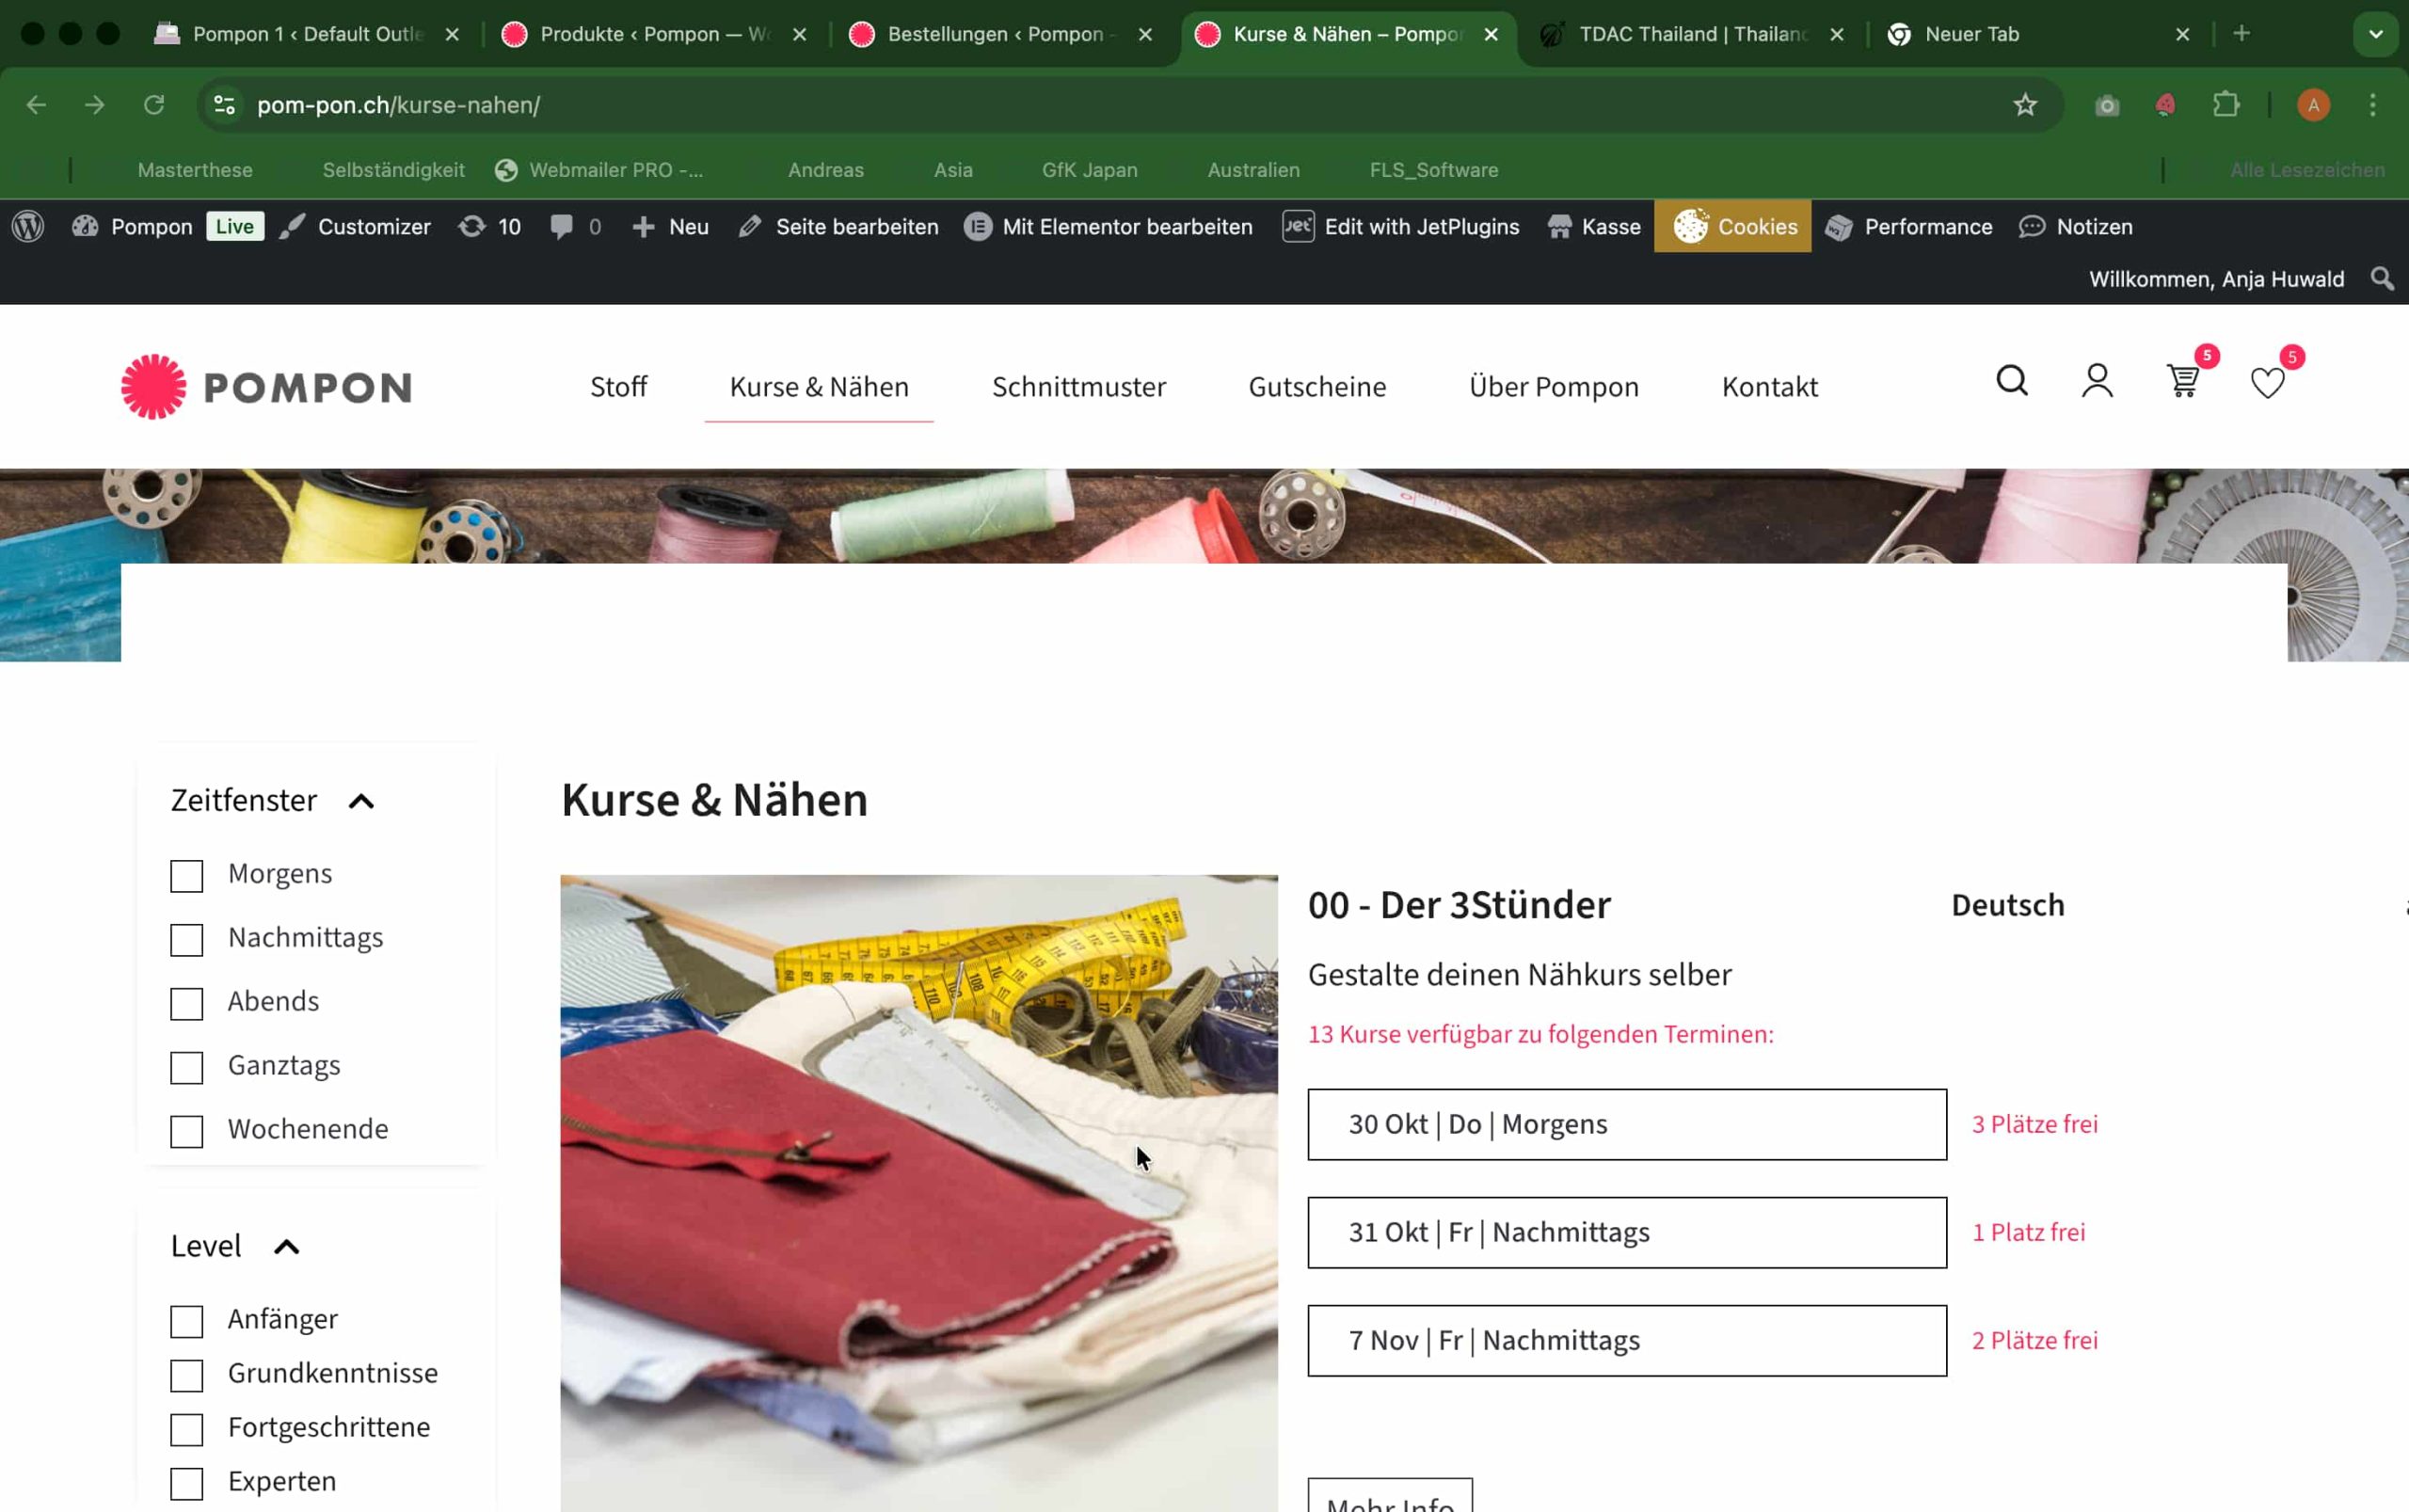The image size is (2409, 1512).
Task: Click the wishlist heart icon
Action: [2266, 383]
